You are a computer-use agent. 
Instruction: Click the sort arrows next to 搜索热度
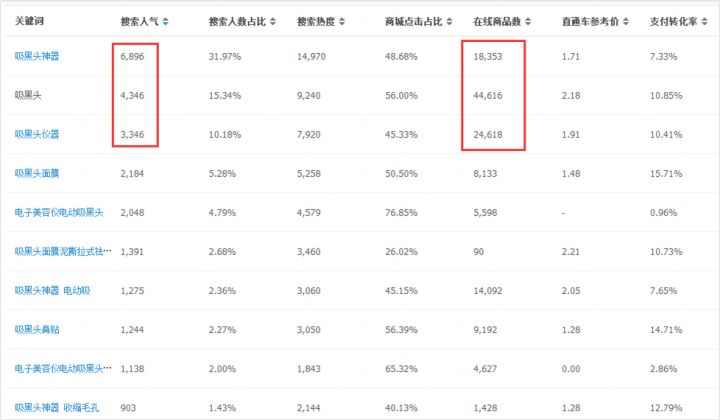[343, 21]
